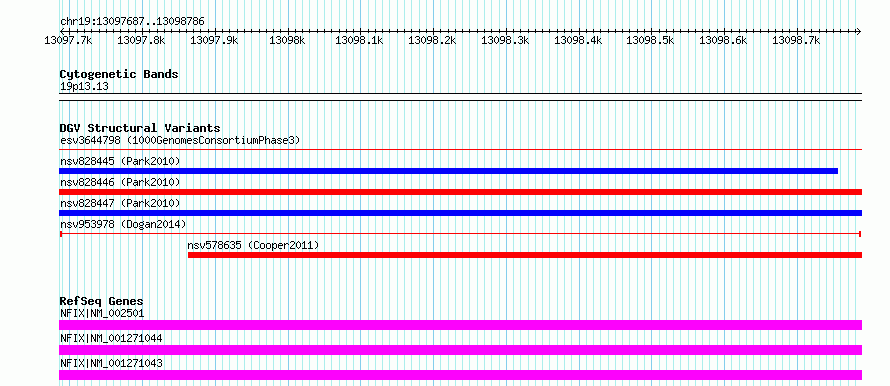
Task: Select the 13098.7k ruler tick label
Action: (x=796, y=40)
